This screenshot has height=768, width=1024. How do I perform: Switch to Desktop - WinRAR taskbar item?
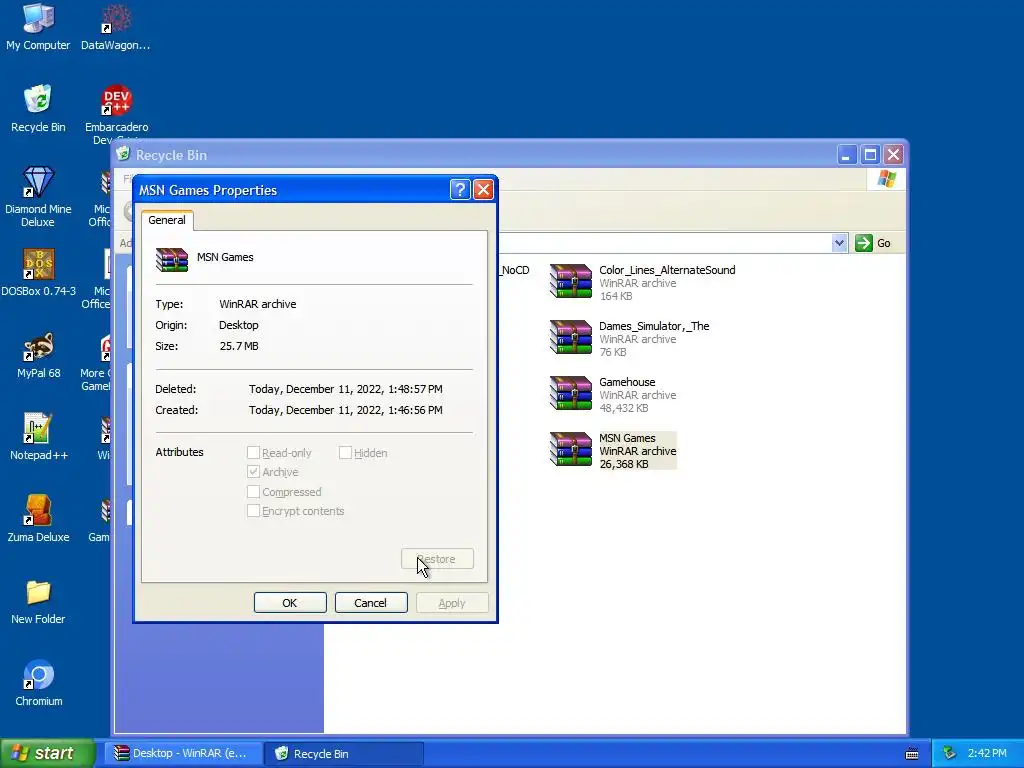point(184,754)
